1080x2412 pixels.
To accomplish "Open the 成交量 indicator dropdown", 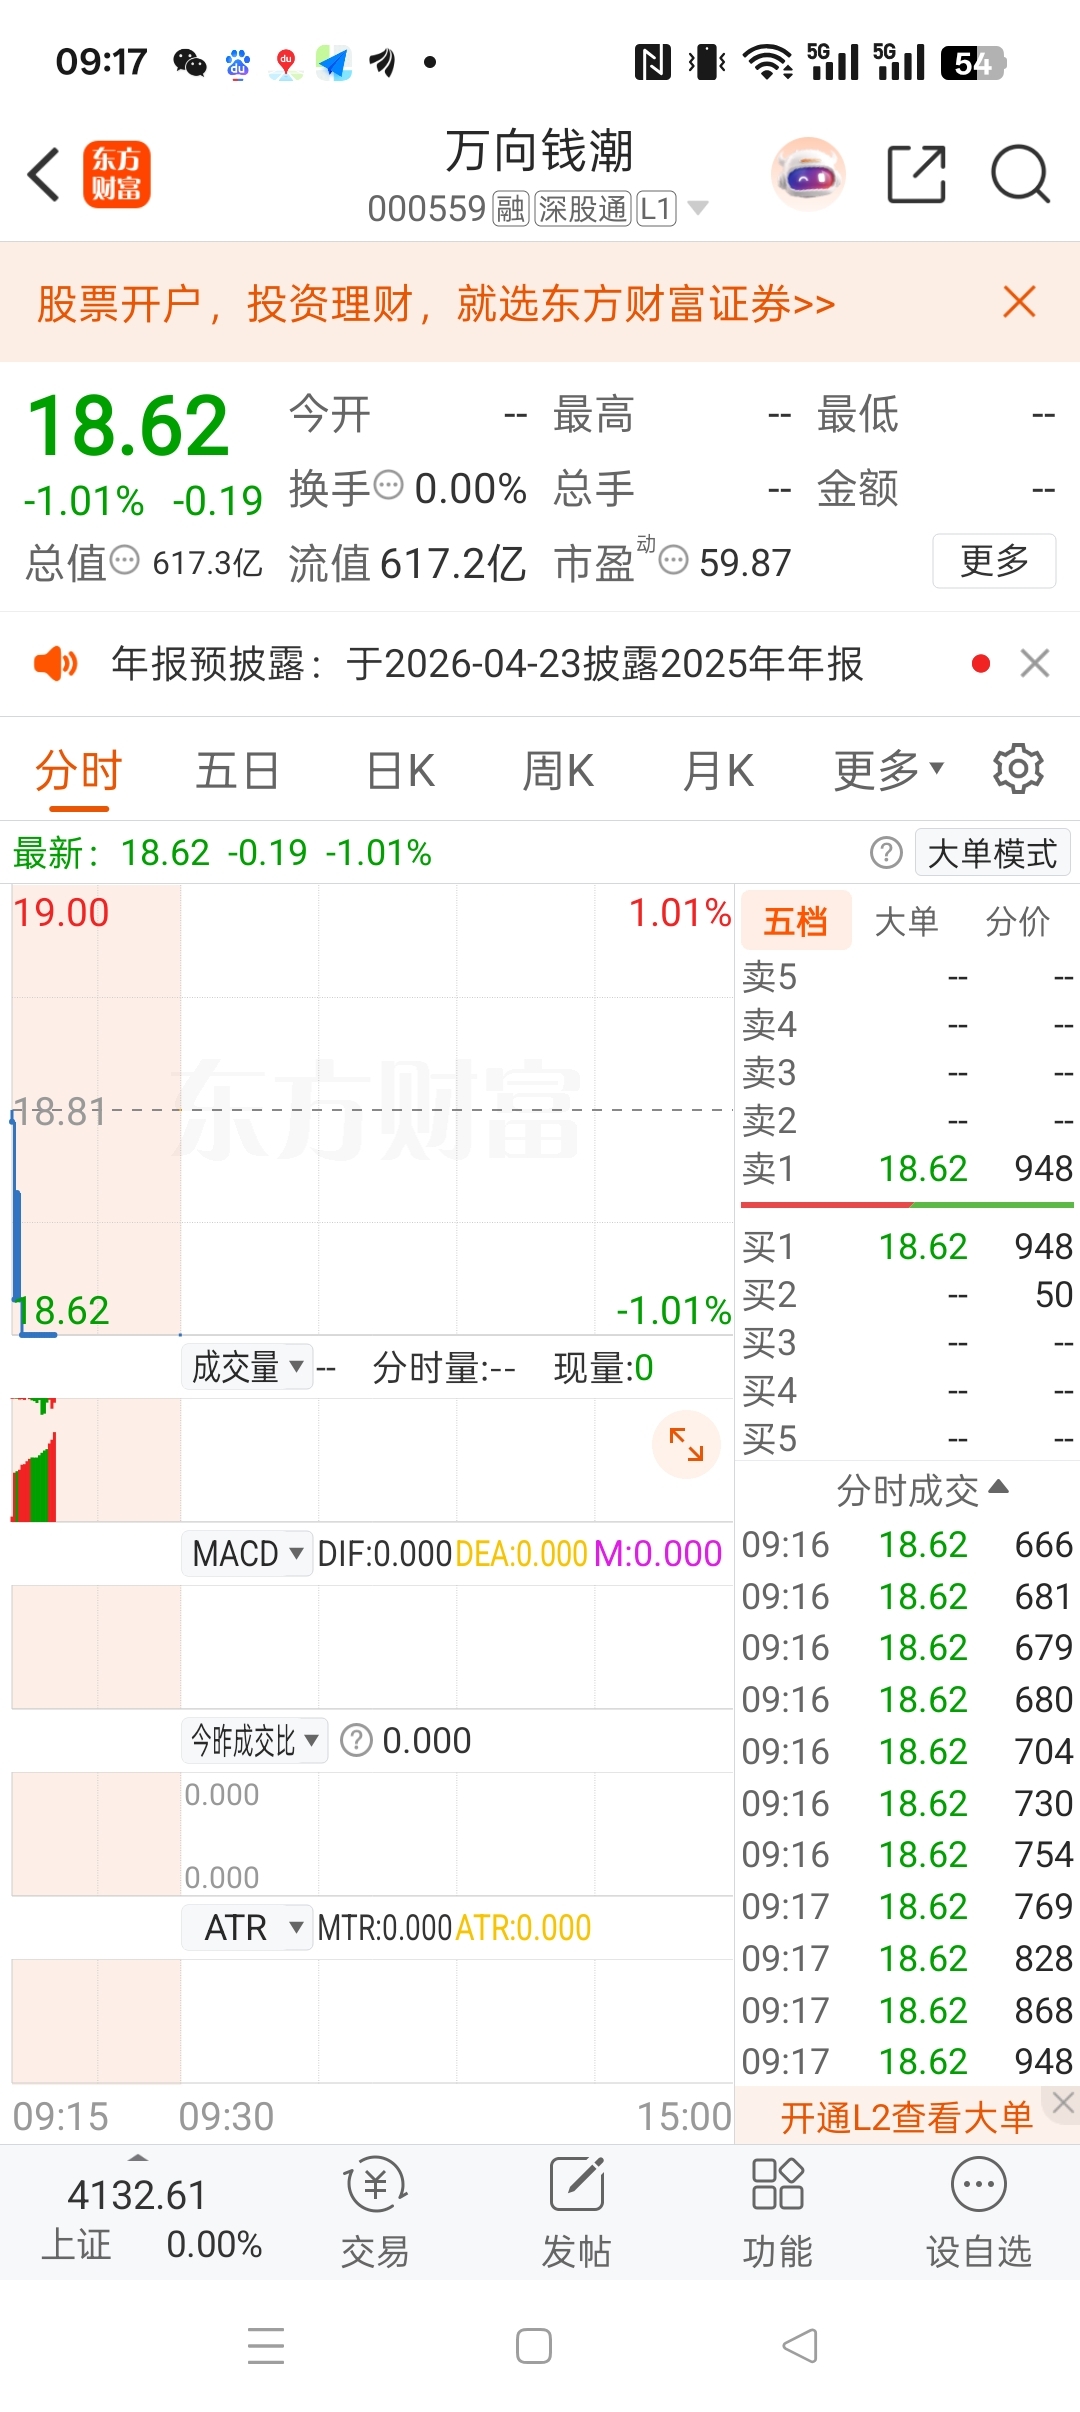I will 247,1366.
